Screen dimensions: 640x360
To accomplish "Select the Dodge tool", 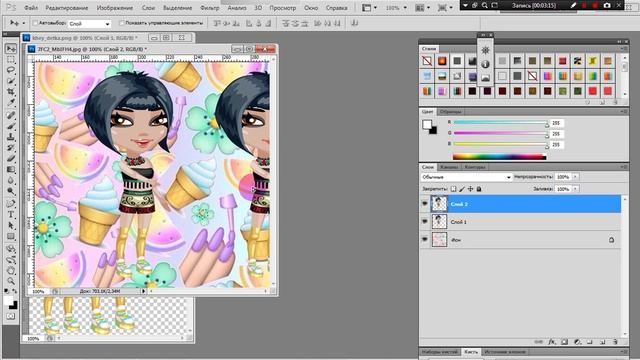I will 11,191.
